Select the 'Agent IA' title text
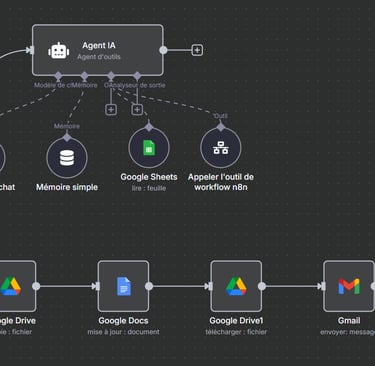The height and width of the screenshot is (366, 375). click(x=99, y=45)
